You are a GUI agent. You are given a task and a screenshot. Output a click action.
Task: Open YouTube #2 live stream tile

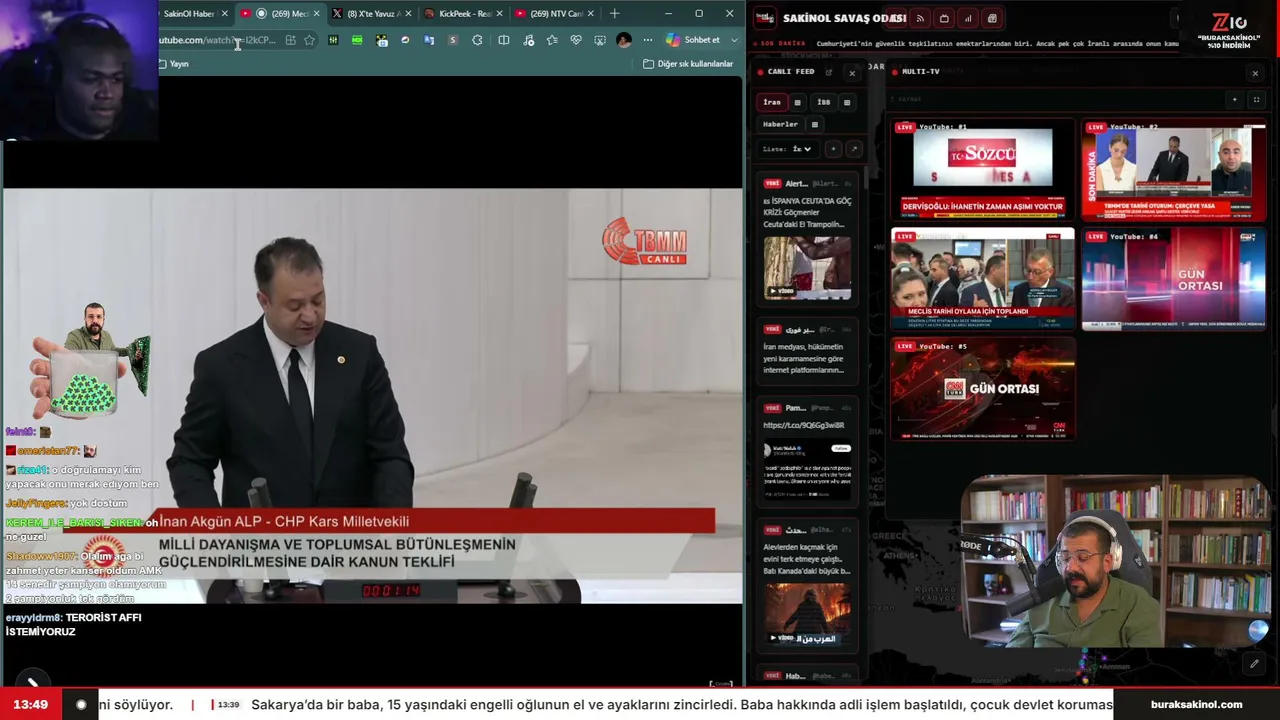pos(1174,169)
